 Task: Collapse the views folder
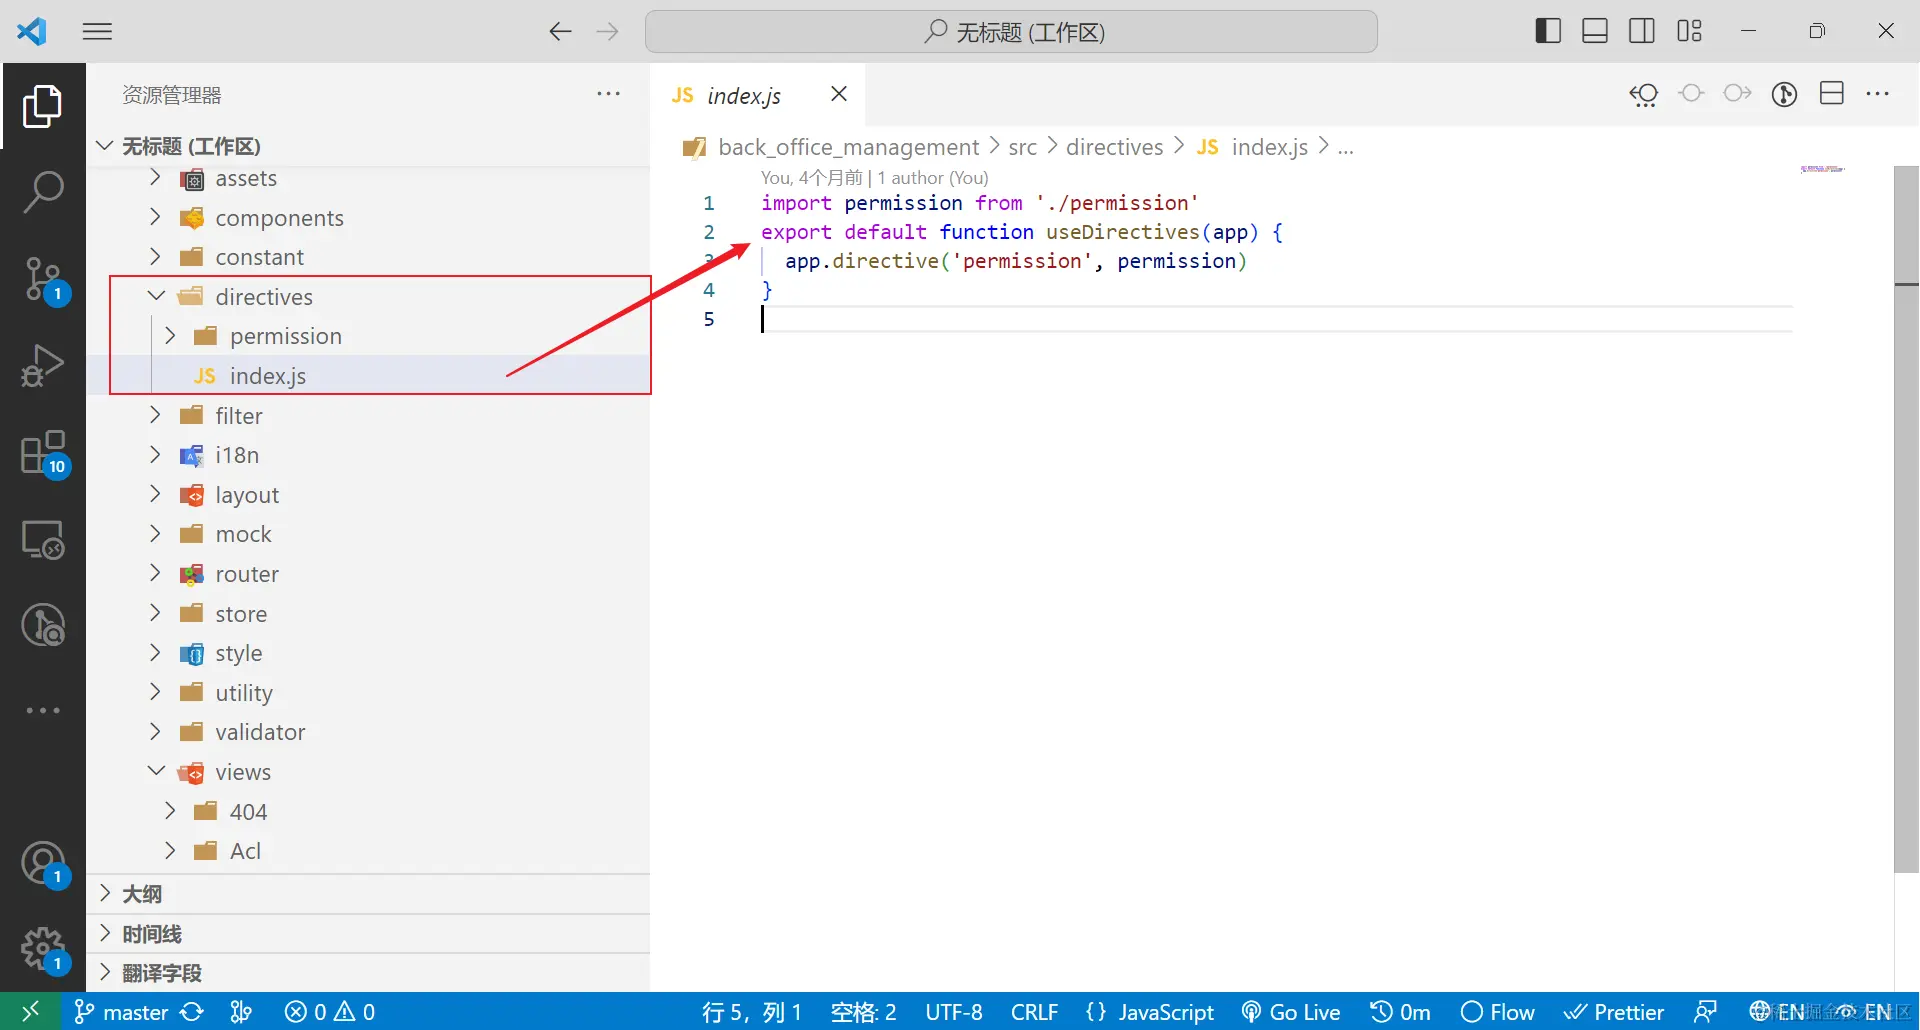coord(156,772)
